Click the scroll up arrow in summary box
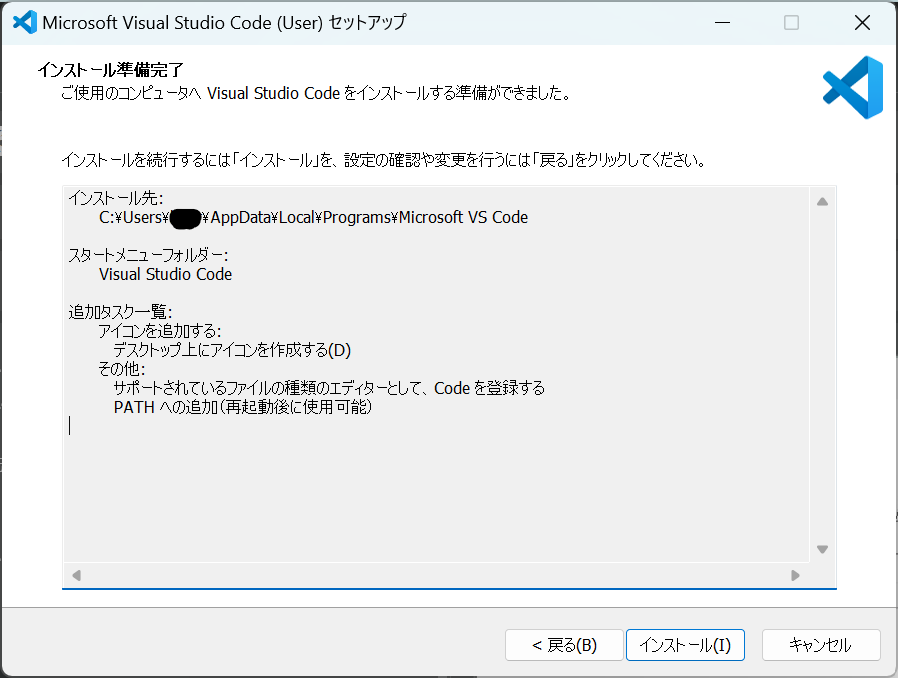The height and width of the screenshot is (678, 898). pyautogui.click(x=822, y=202)
